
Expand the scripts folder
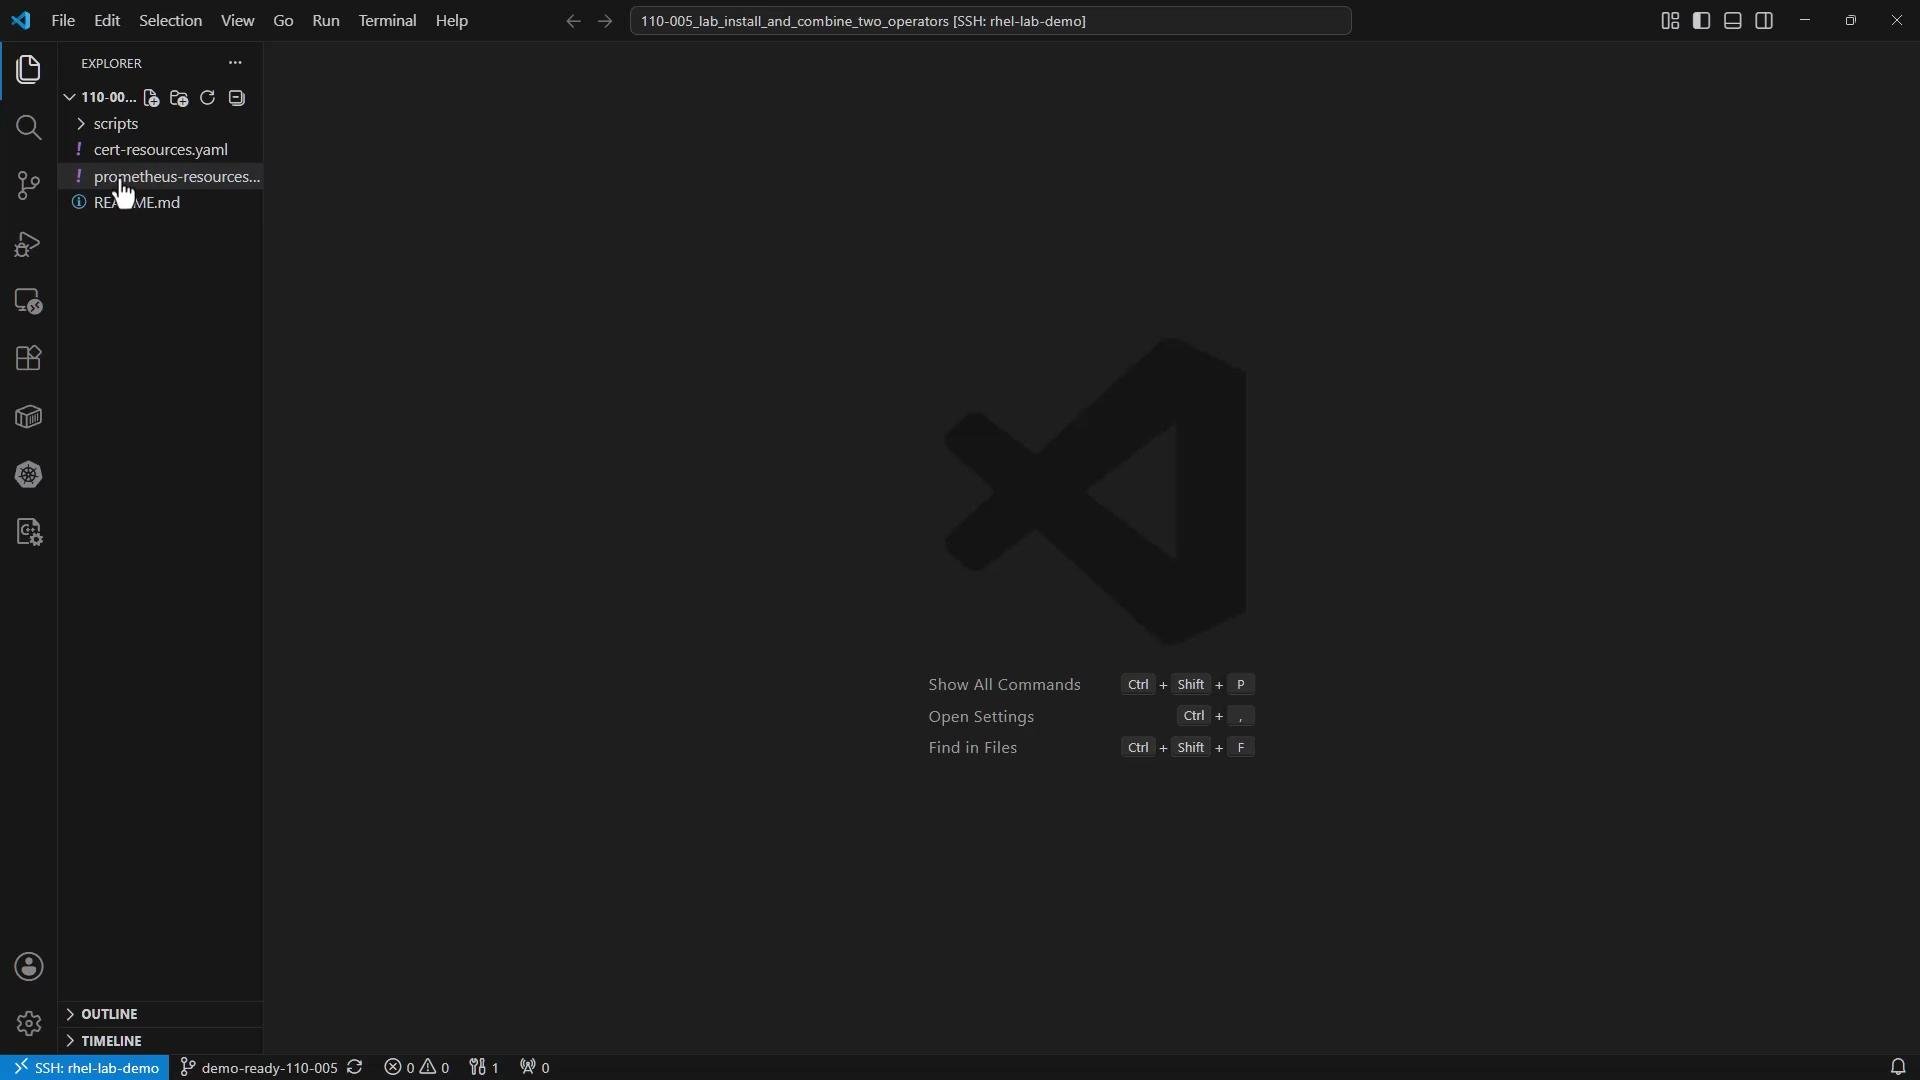click(x=160, y=124)
